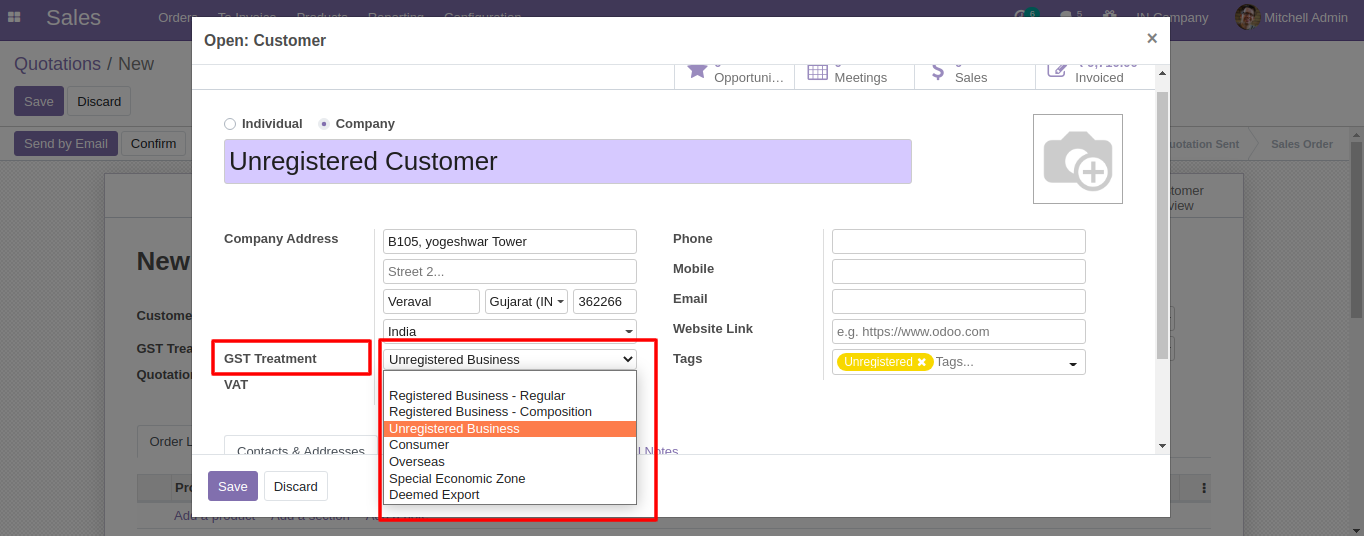Choose Registered Business - Composition option
Image resolution: width=1364 pixels, height=536 pixels.
pos(510,412)
